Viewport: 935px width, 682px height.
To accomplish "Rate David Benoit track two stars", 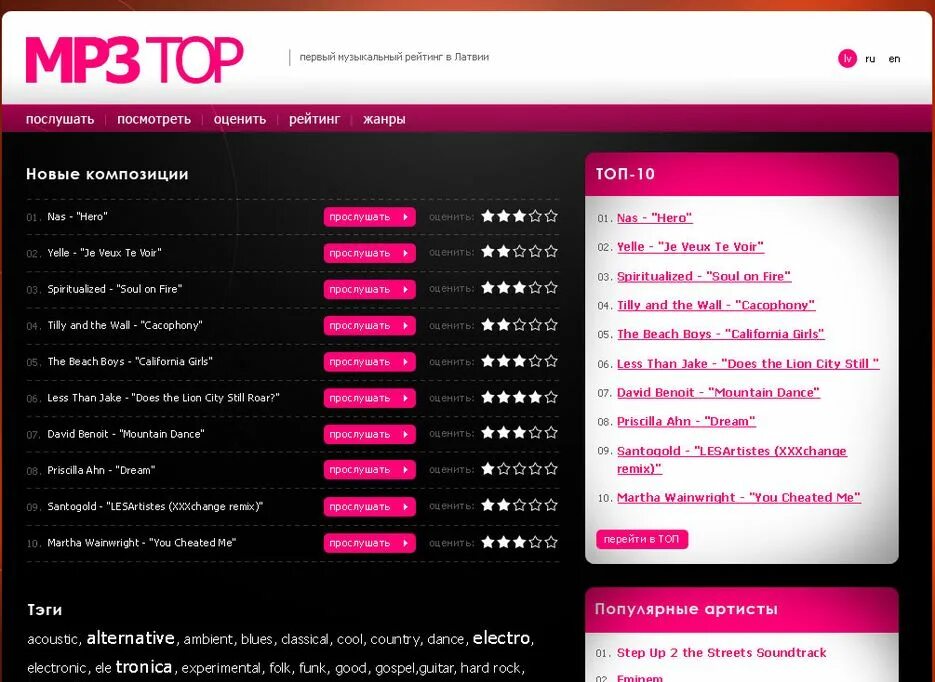I will click(504, 433).
